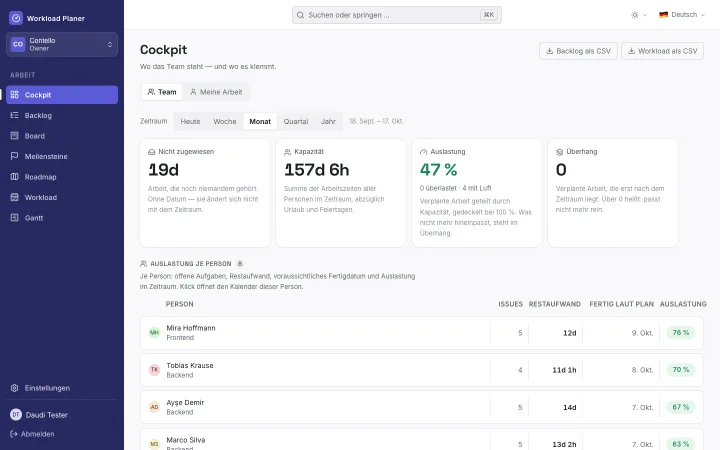
Task: Click the 19d value in Nicht zugewiesen
Action: [163, 170]
